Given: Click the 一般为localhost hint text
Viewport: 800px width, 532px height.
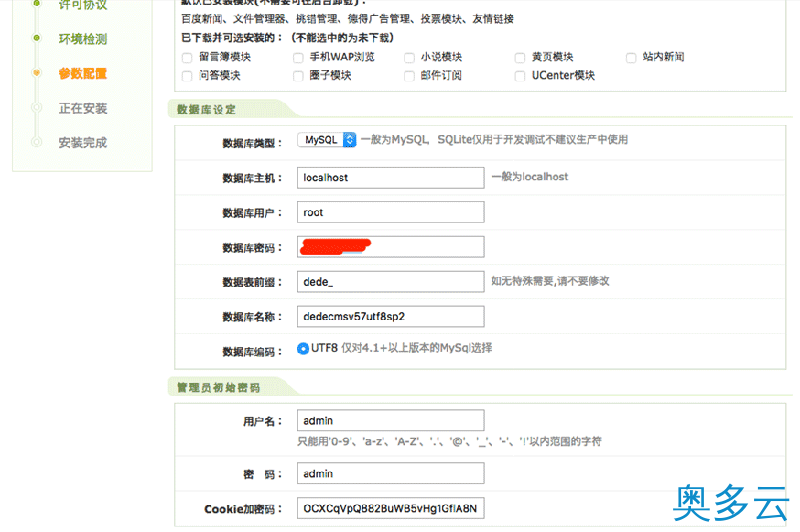Looking at the screenshot, I should pyautogui.click(x=530, y=177).
